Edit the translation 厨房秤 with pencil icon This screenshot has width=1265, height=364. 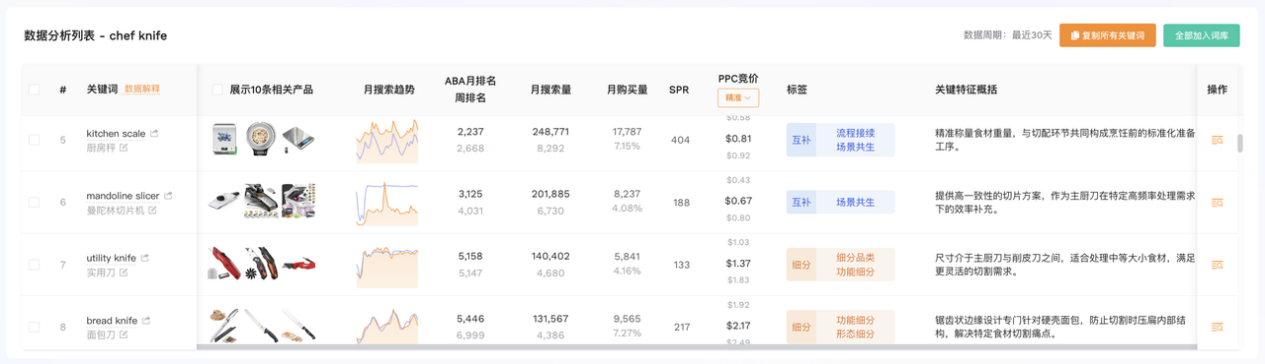(124, 147)
